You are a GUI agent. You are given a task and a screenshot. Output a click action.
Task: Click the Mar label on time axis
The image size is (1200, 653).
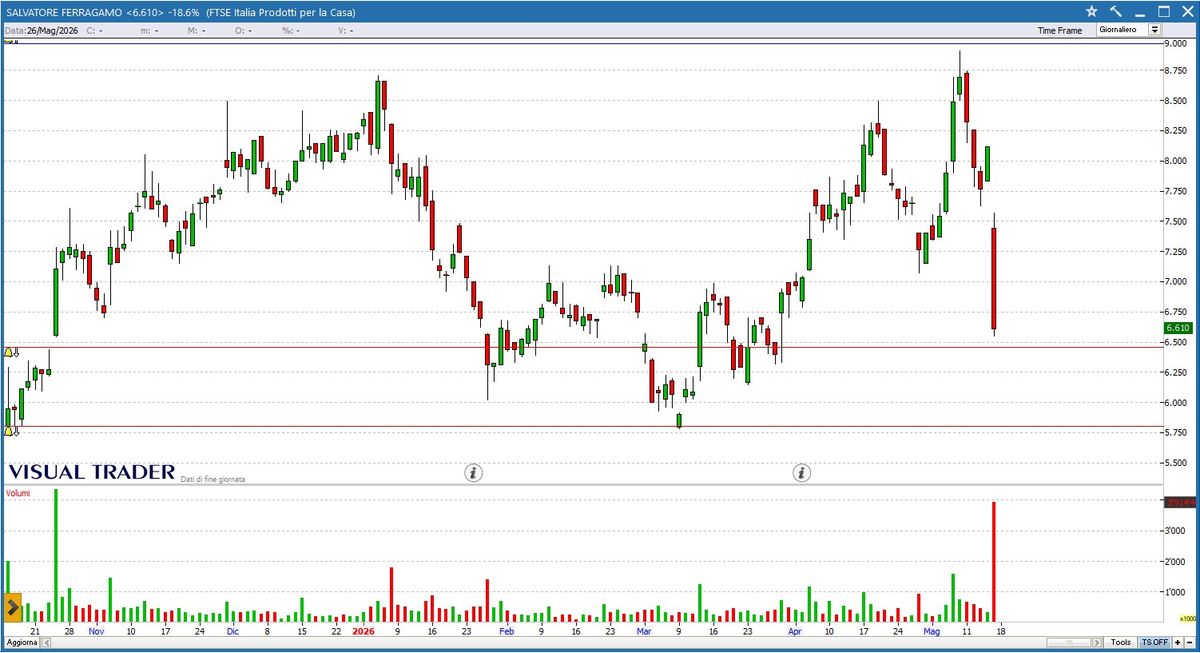click(x=644, y=631)
